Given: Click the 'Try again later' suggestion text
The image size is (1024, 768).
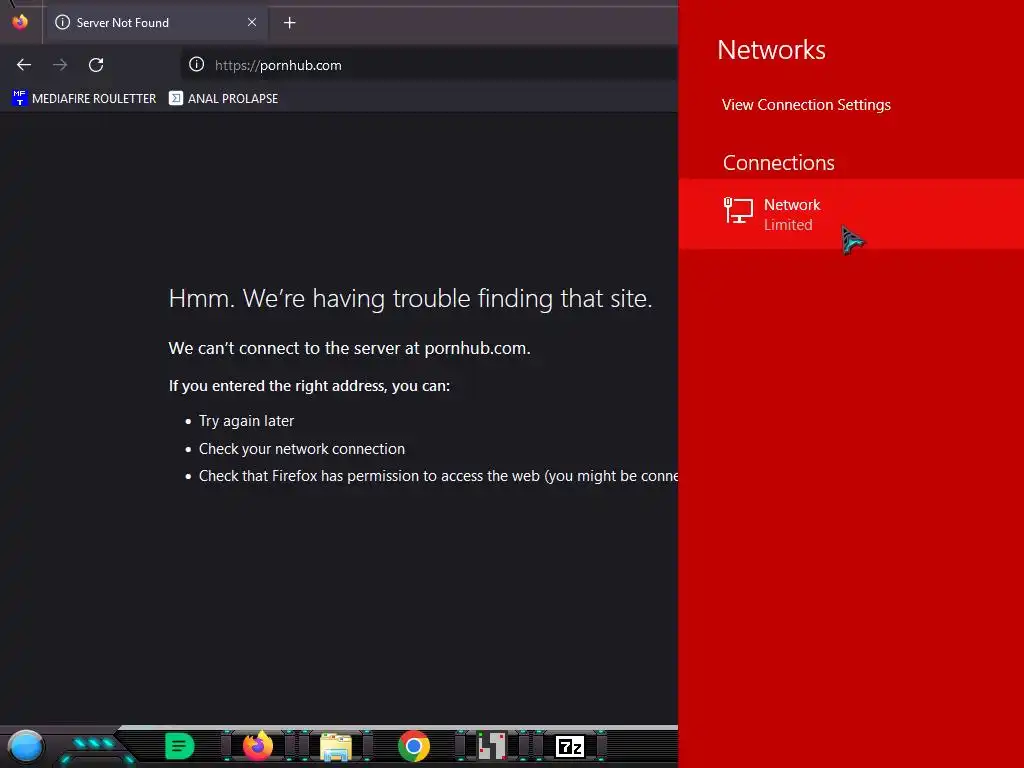Looking at the screenshot, I should (x=246, y=421).
